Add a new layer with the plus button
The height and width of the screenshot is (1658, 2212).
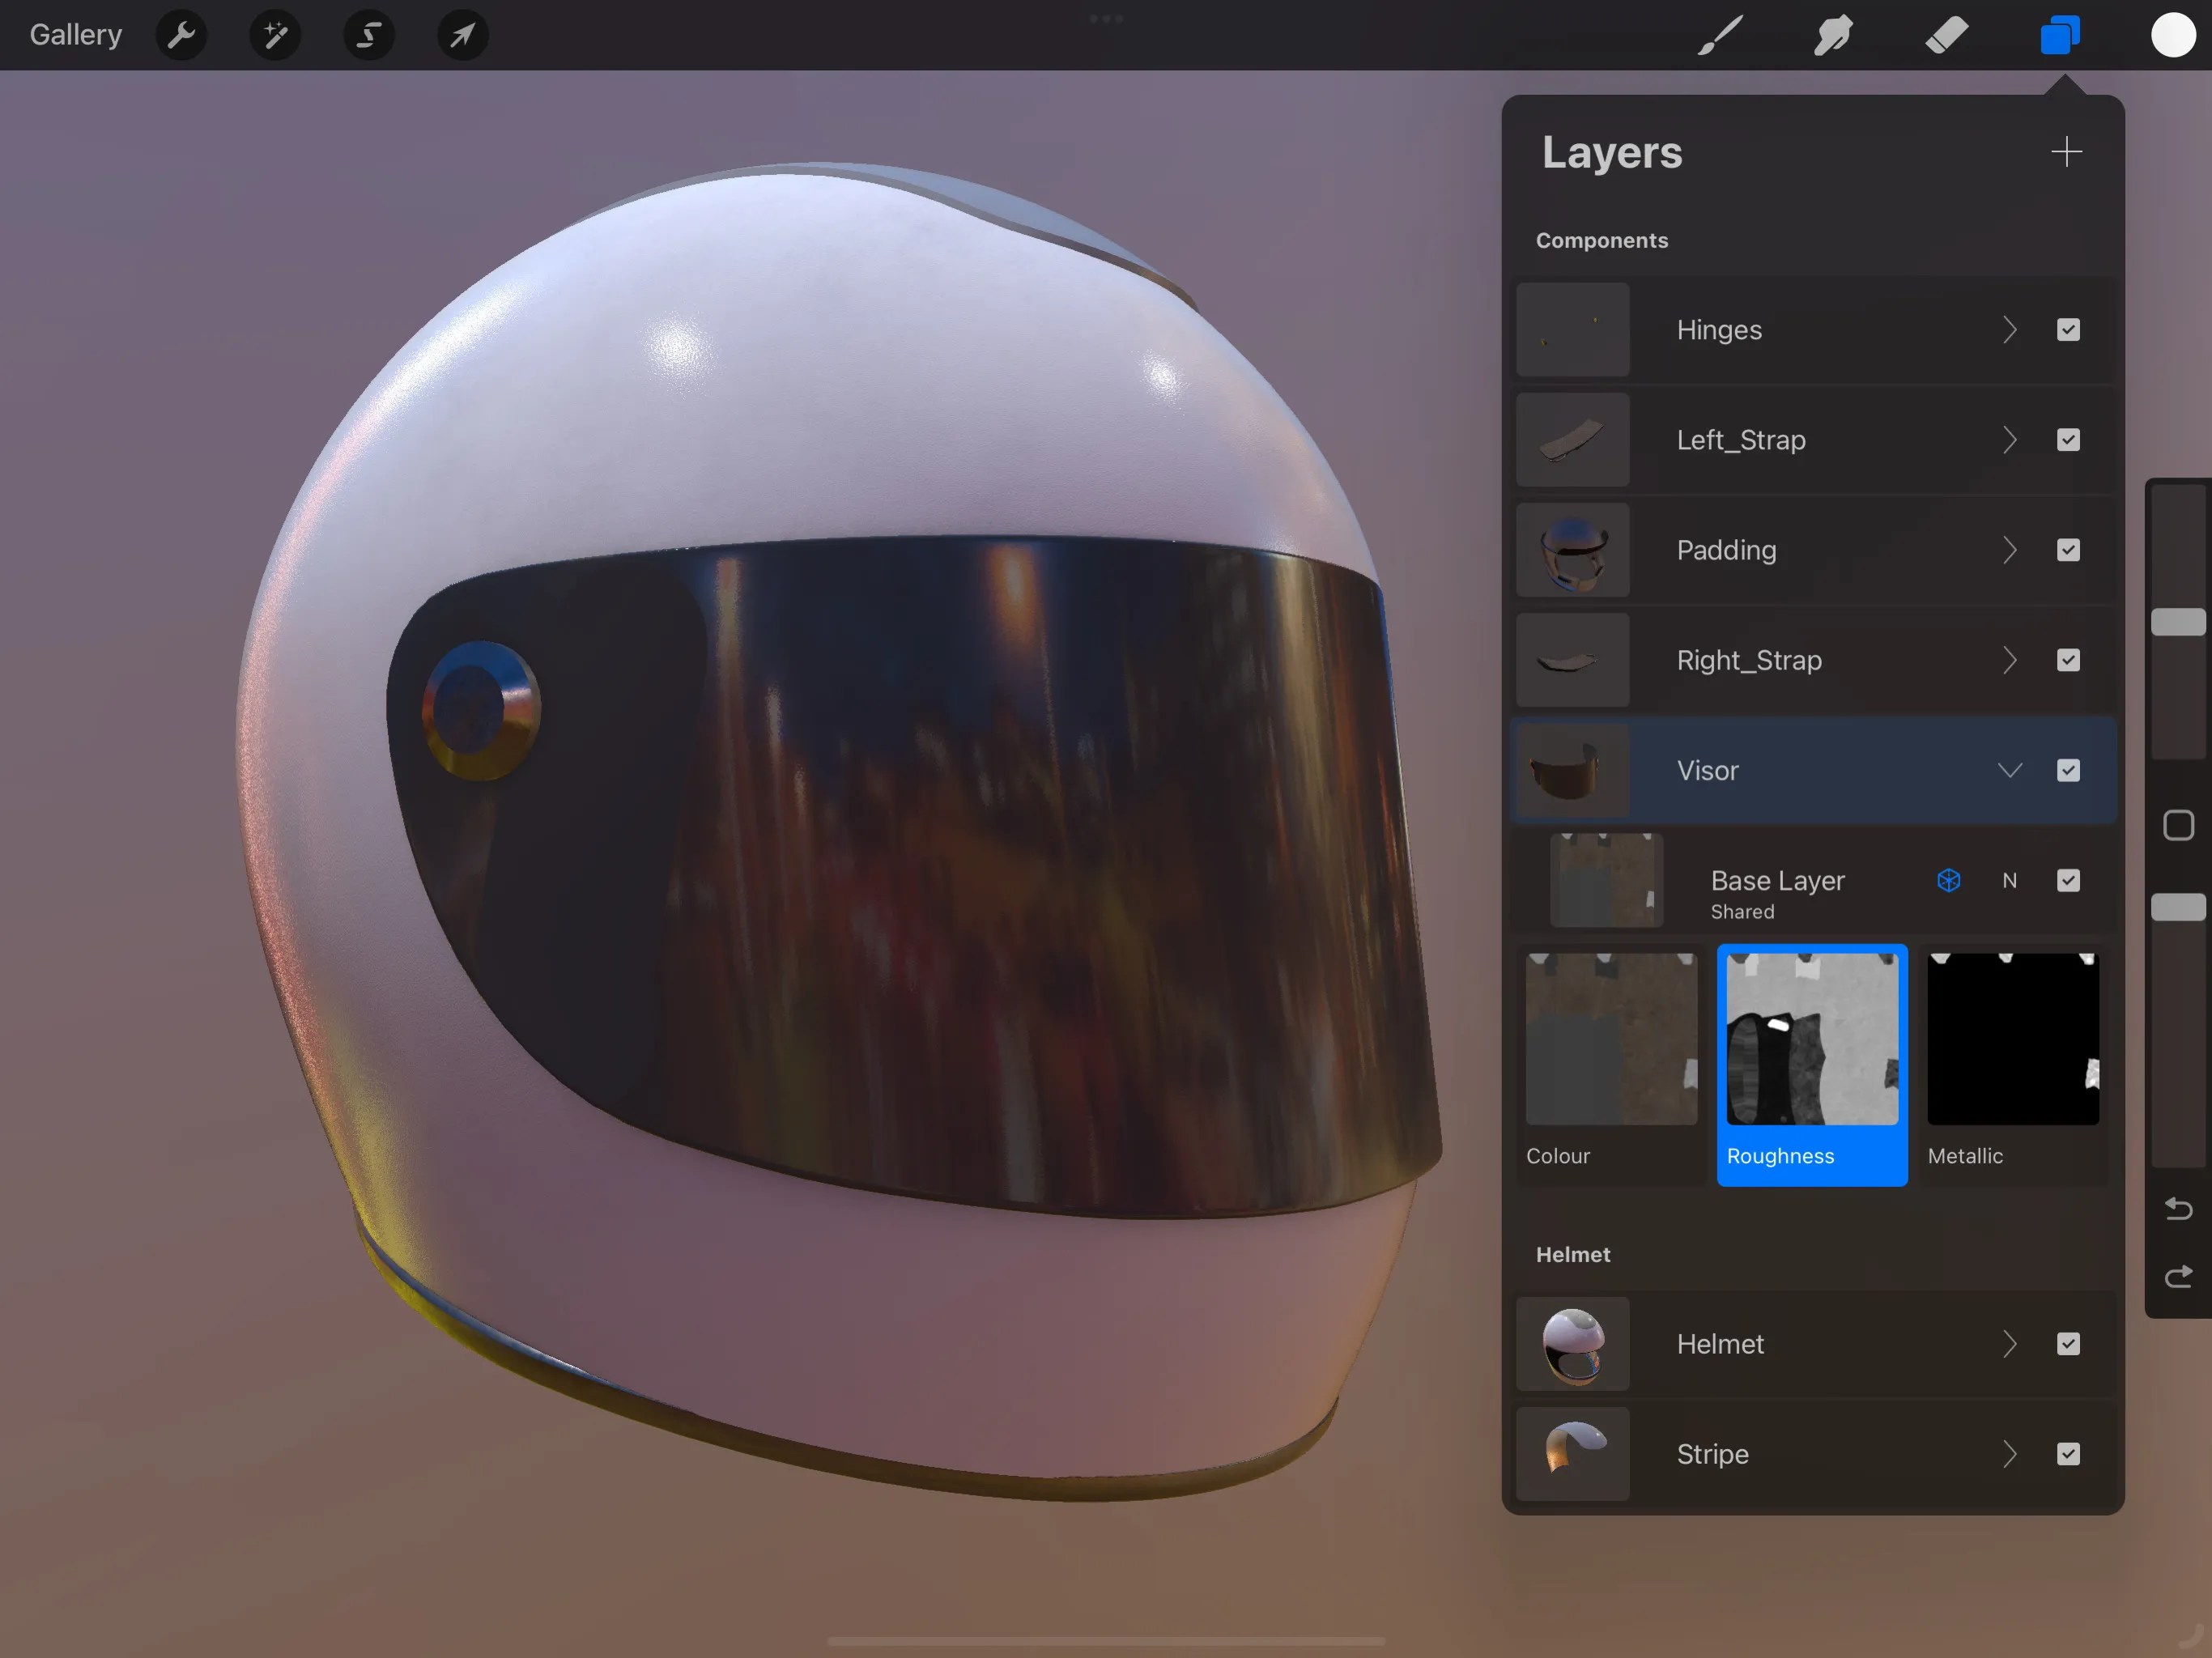tap(2067, 152)
